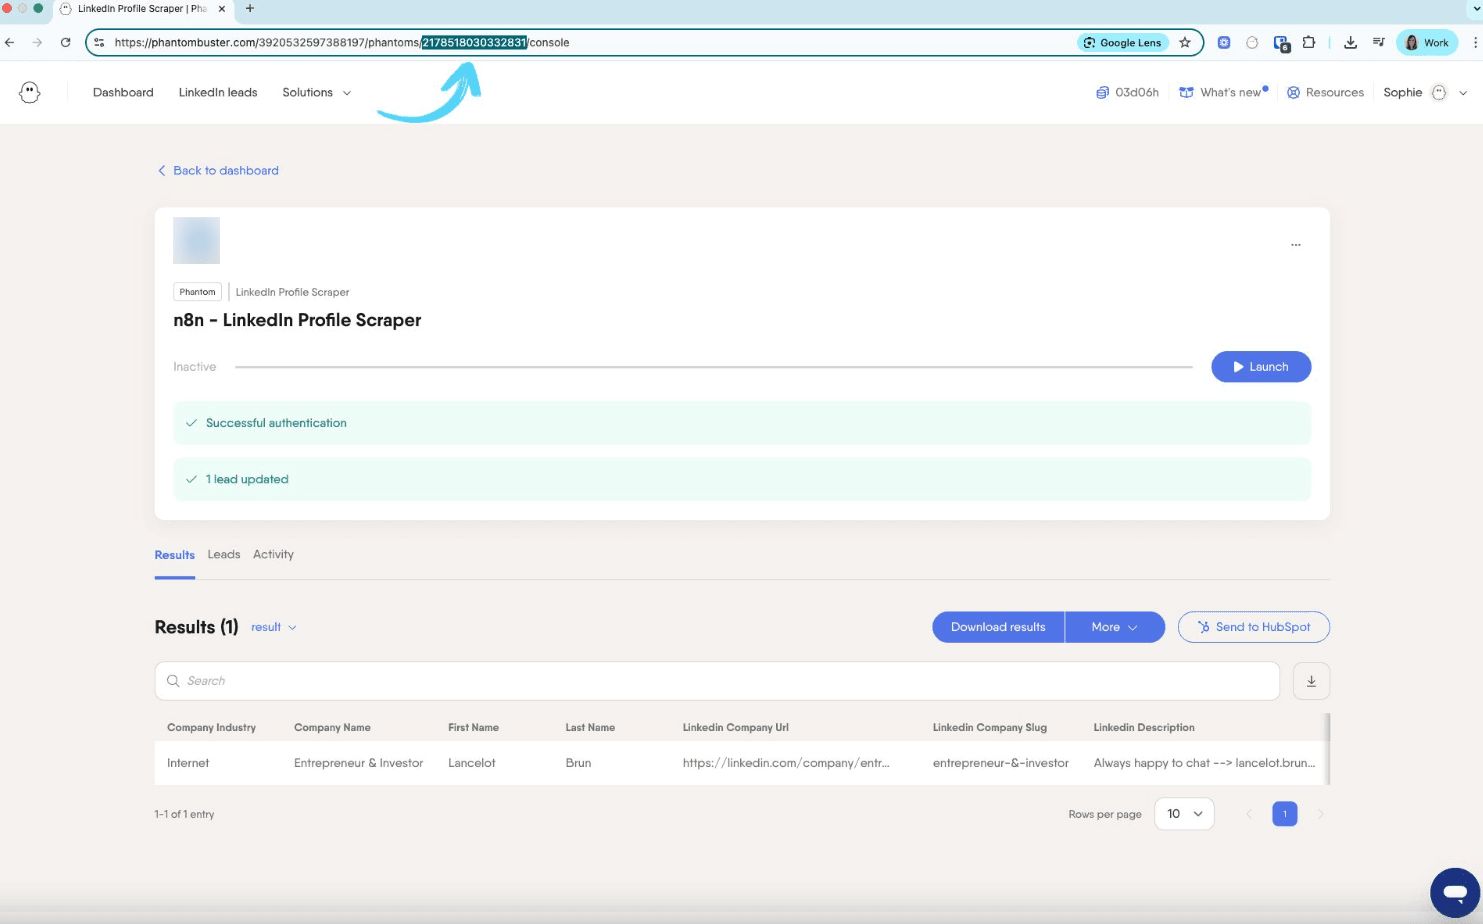Screen dimensions: 1483x924
Task: Click the next page arrow
Action: tap(1320, 814)
